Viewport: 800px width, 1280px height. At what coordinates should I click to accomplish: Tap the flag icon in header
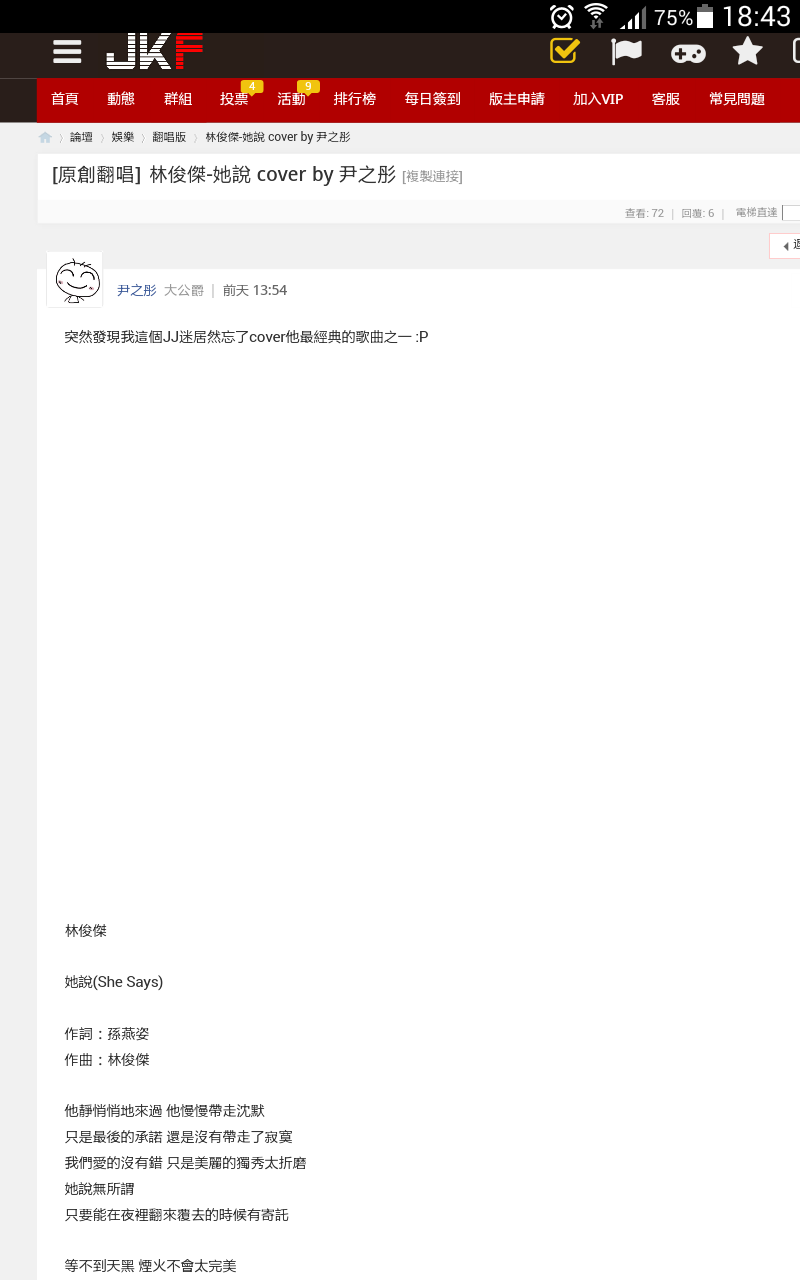[626, 51]
